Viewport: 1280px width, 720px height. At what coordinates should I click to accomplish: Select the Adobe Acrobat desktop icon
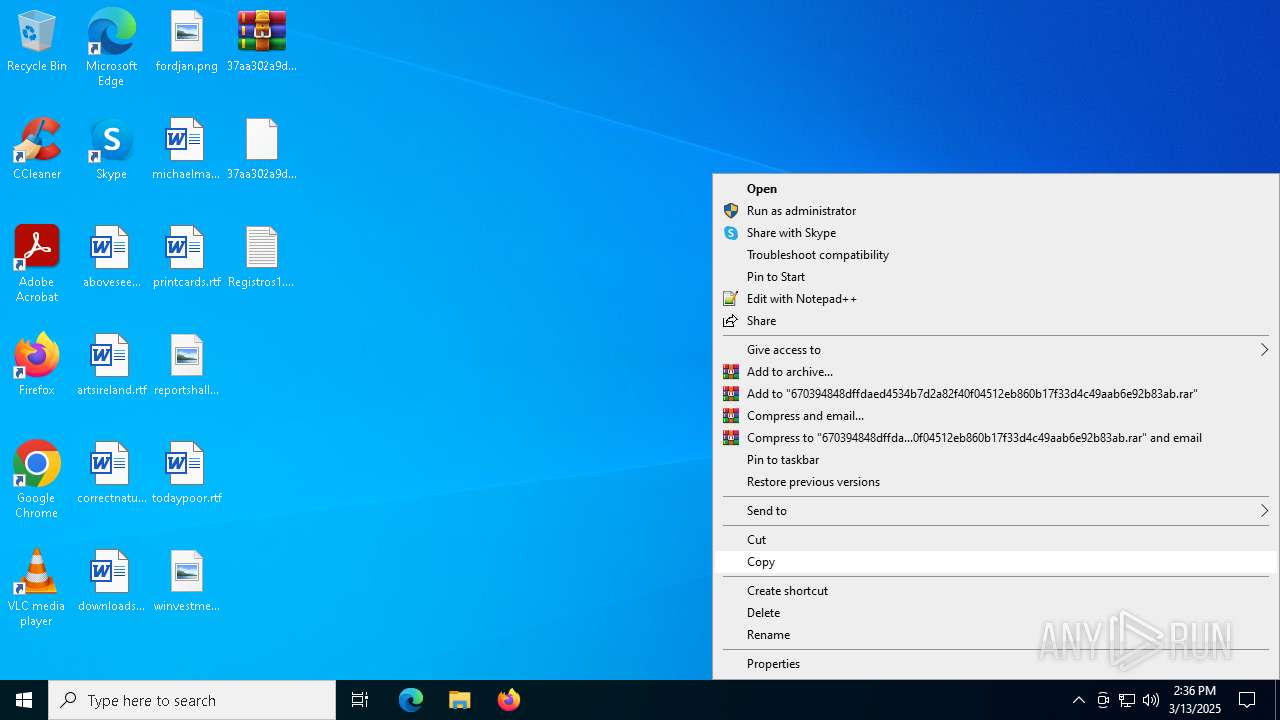(x=37, y=264)
